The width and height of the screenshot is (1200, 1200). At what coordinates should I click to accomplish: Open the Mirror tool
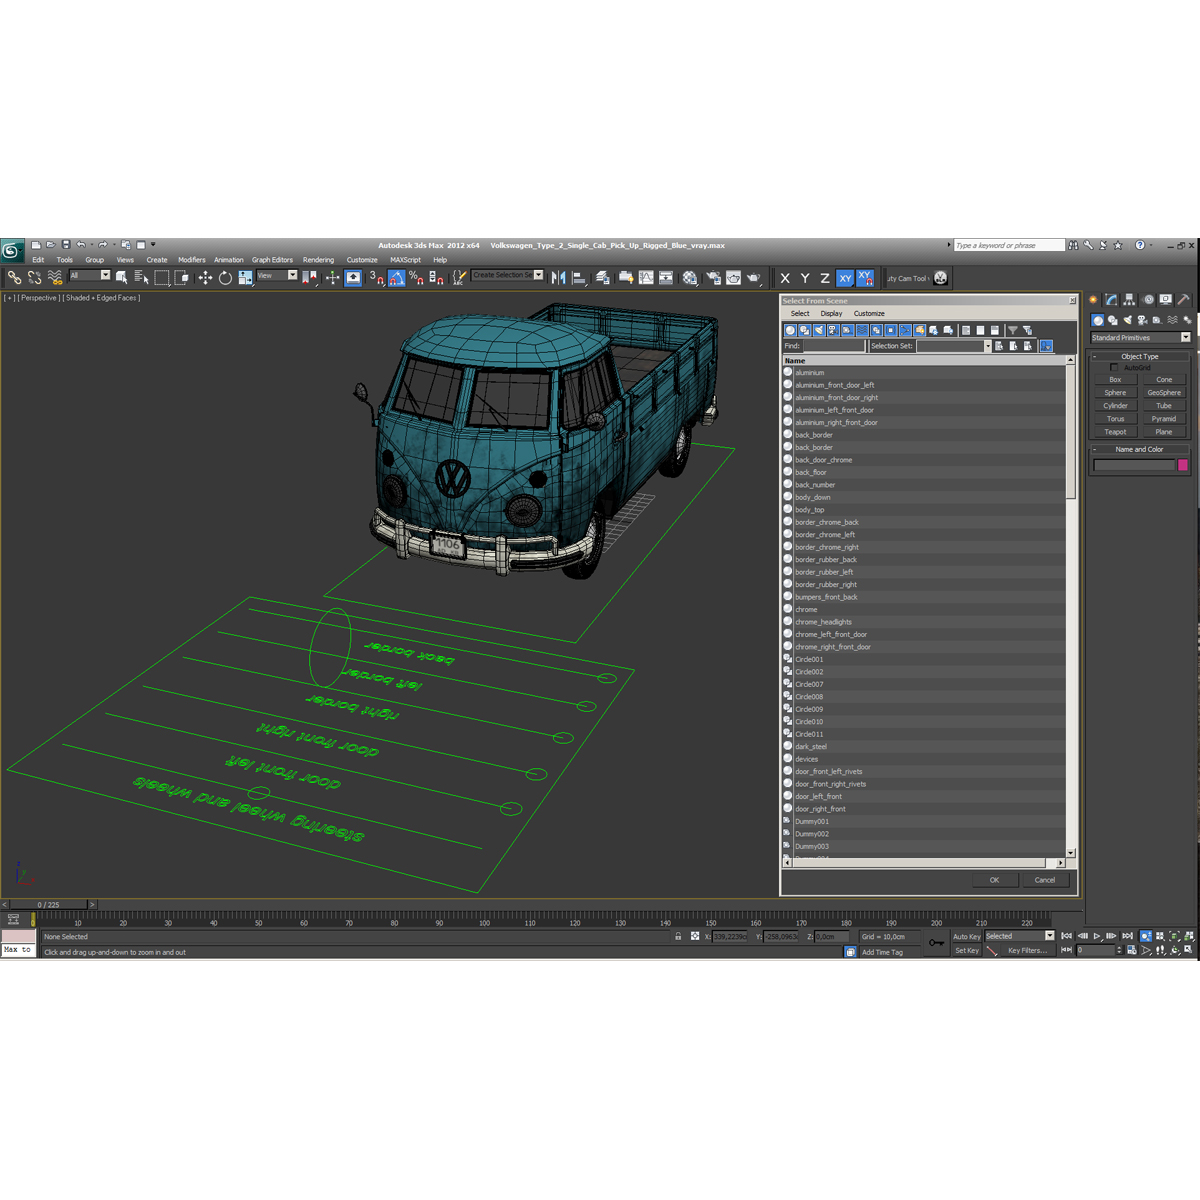(x=559, y=278)
